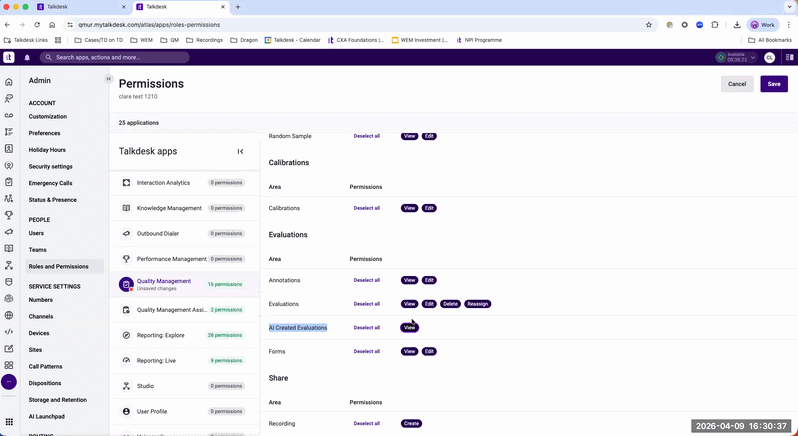Screen dimensions: 798x436
Task: Open the Chrome tab search dropdown arrow
Action: click(788, 7)
